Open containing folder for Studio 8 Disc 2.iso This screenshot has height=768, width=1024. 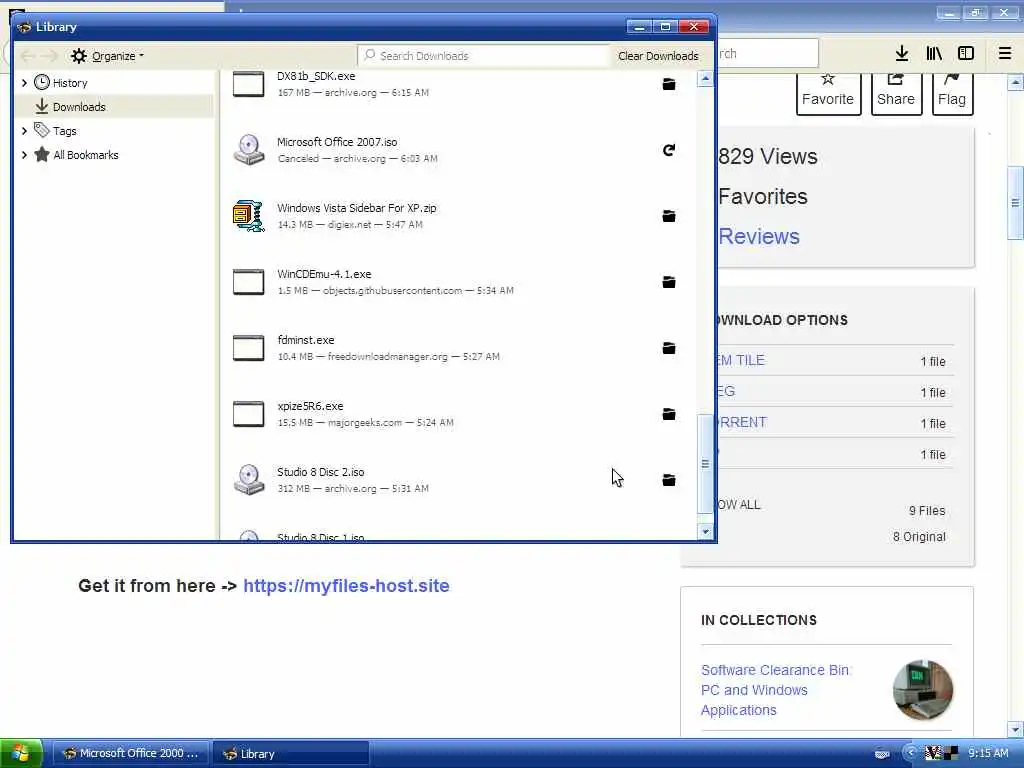click(x=669, y=480)
